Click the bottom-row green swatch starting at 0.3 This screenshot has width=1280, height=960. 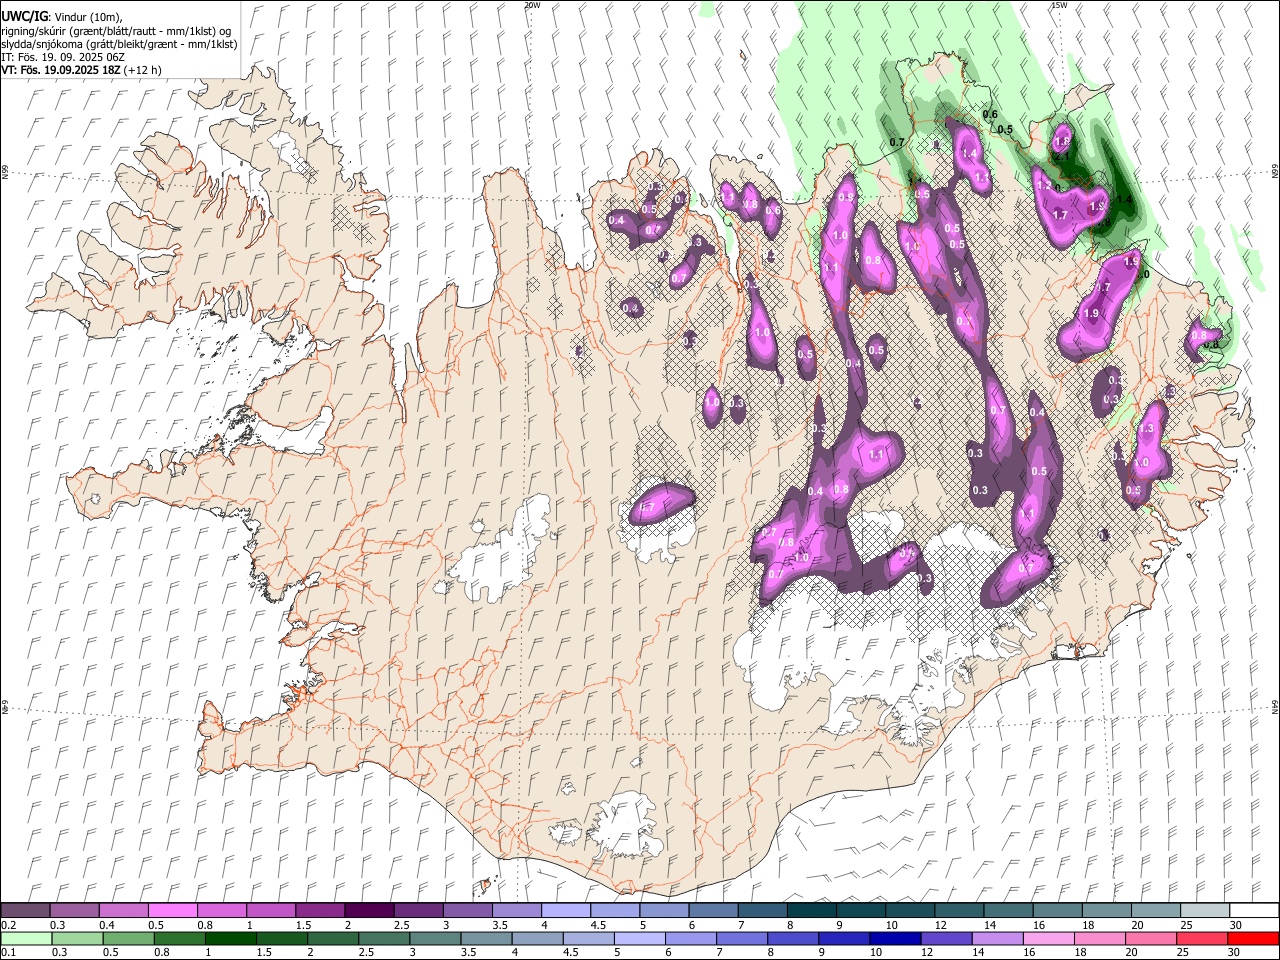click(78, 939)
